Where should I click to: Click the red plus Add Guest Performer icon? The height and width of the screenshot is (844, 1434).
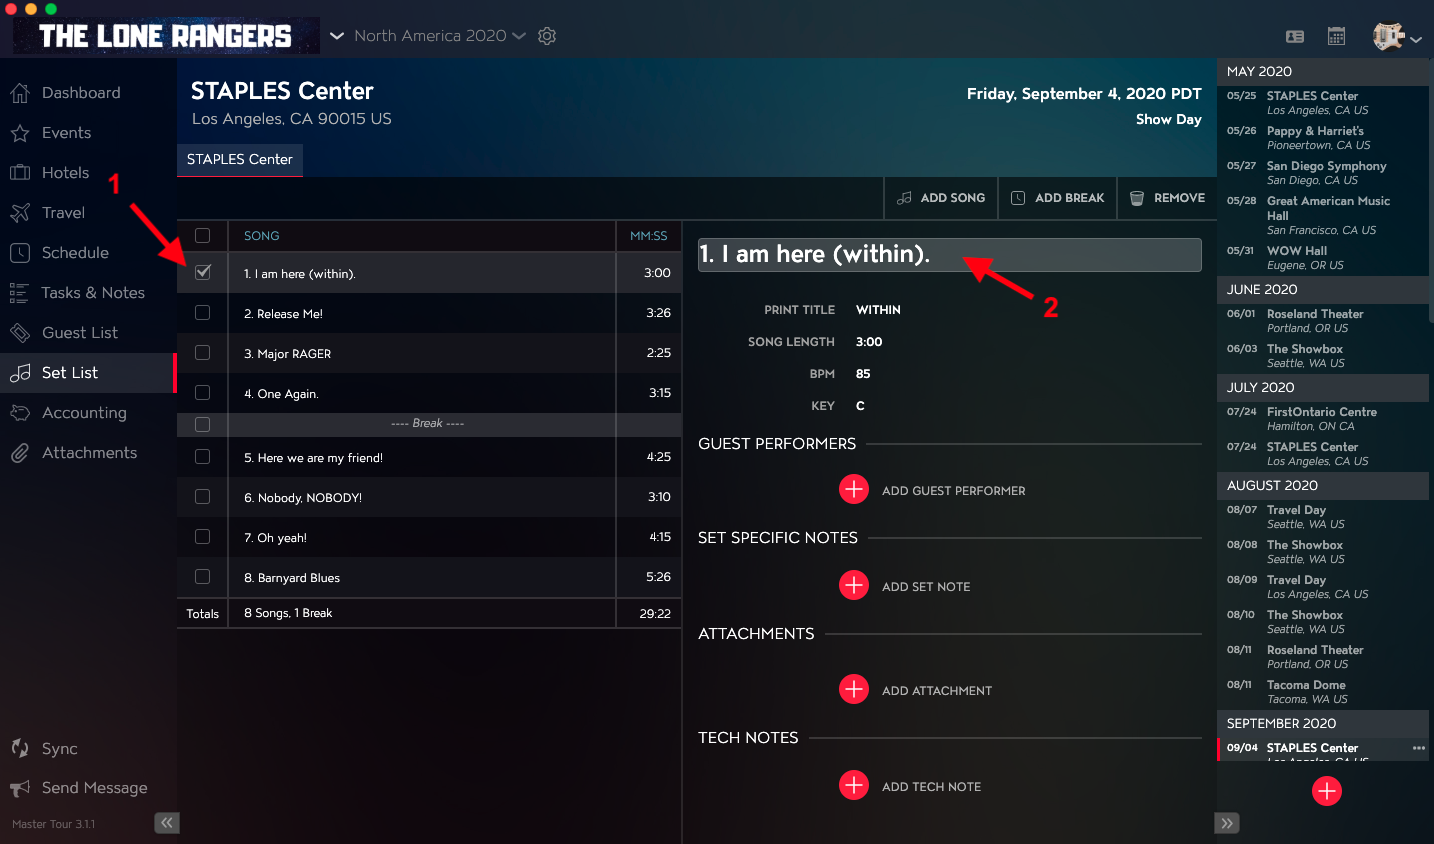854,489
